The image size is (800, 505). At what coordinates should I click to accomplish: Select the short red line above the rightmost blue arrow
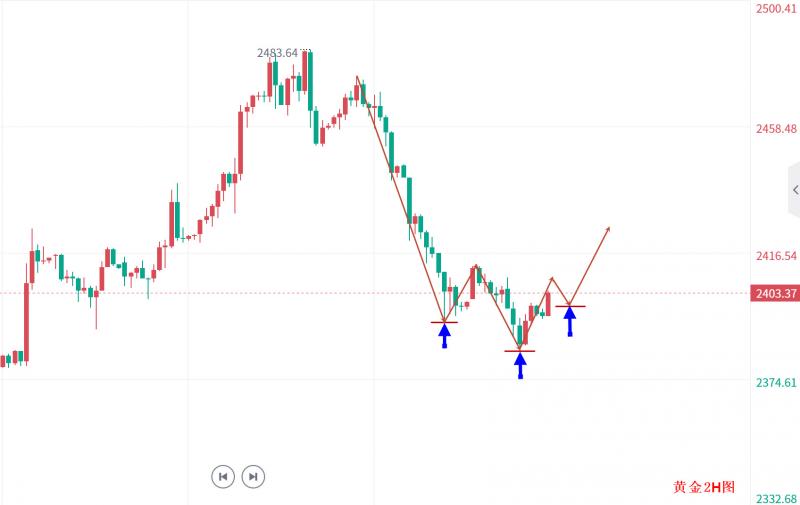pyautogui.click(x=570, y=305)
